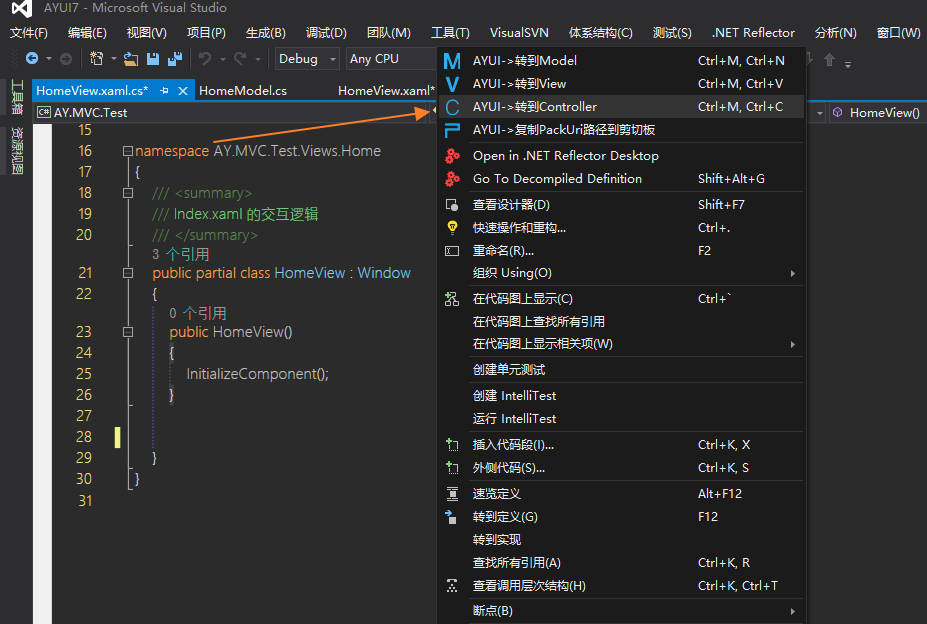Click the lightbulb quick actions icon

(452, 228)
